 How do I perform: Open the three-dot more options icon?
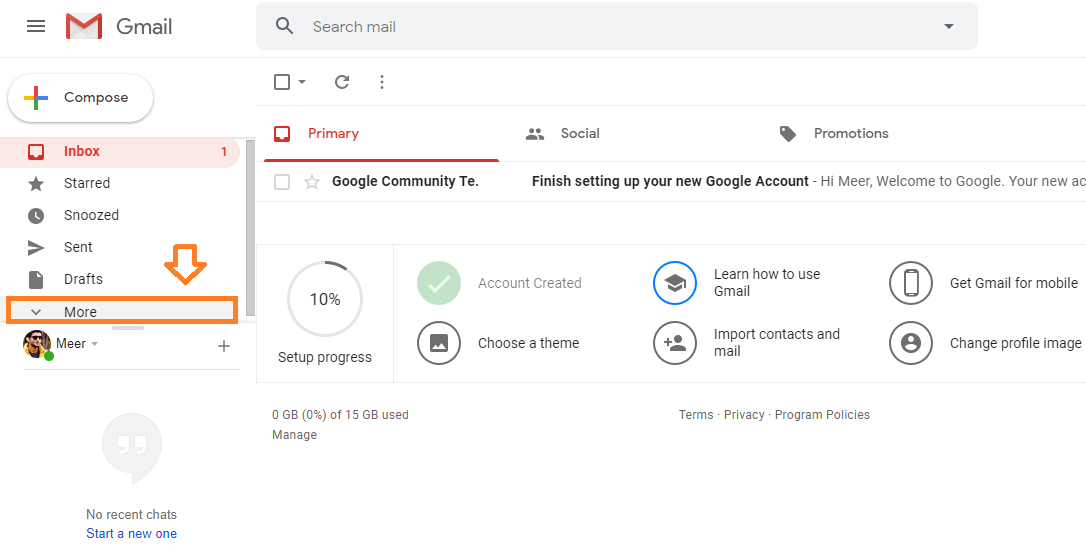(x=382, y=82)
